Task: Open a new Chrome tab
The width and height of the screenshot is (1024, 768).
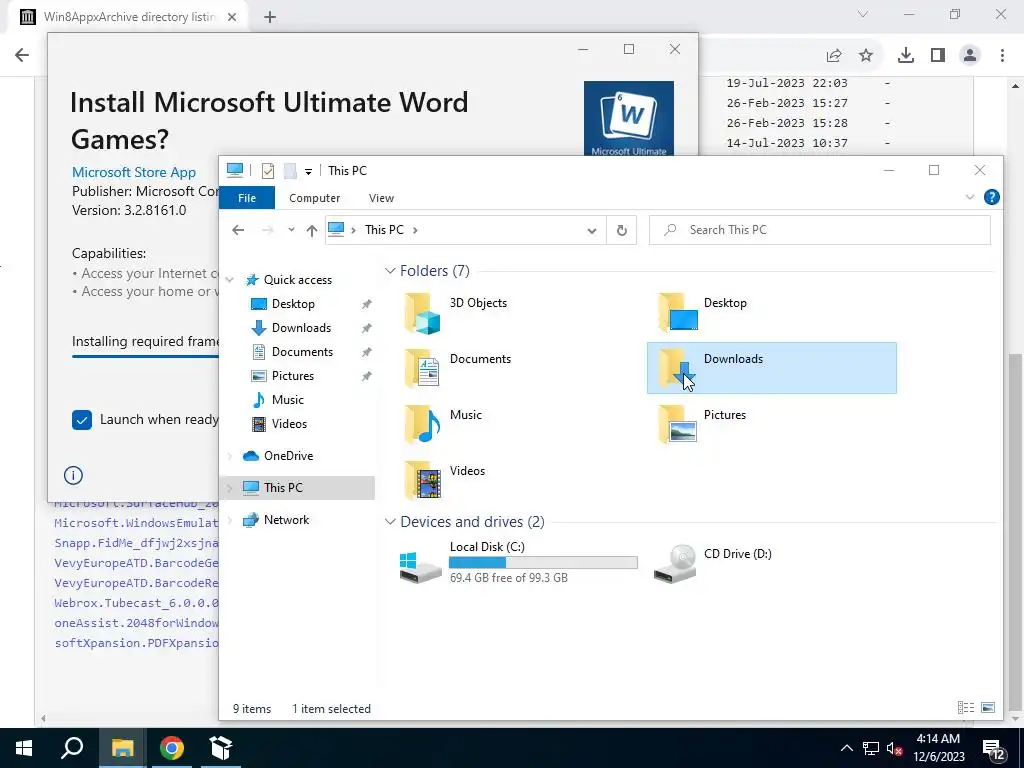Action: pos(270,17)
